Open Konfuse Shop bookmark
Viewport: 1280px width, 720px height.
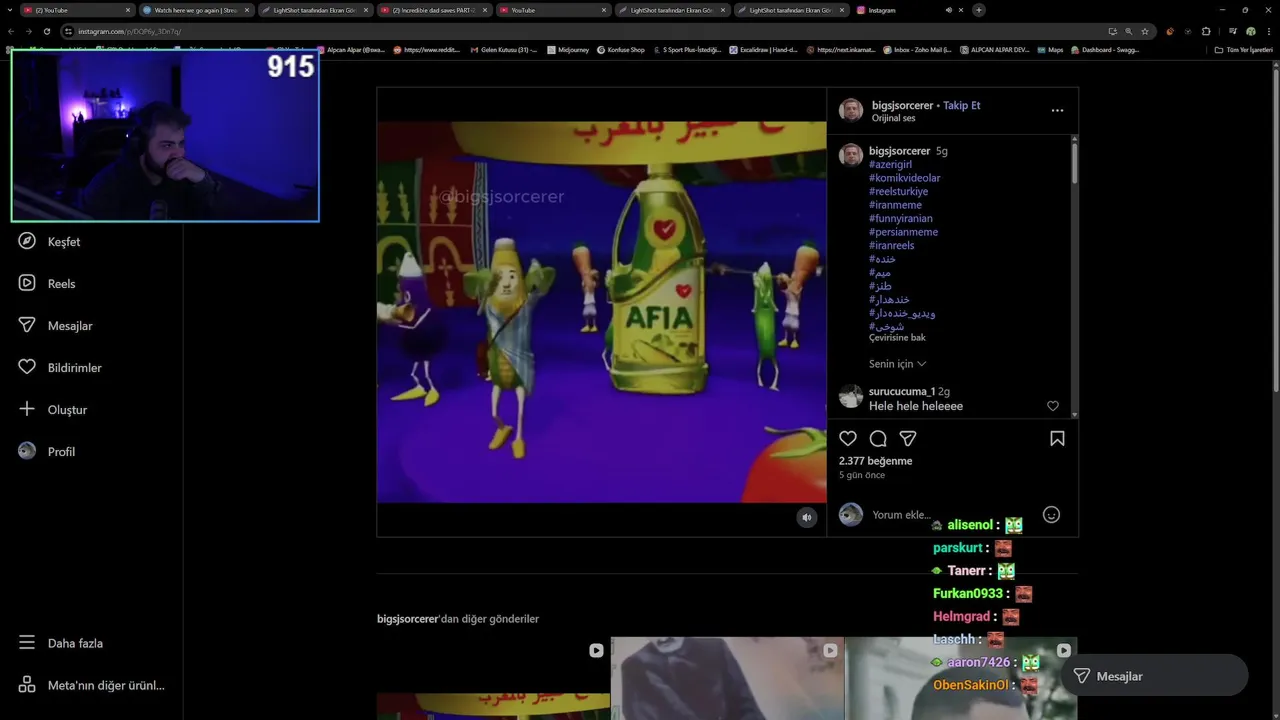coord(620,49)
